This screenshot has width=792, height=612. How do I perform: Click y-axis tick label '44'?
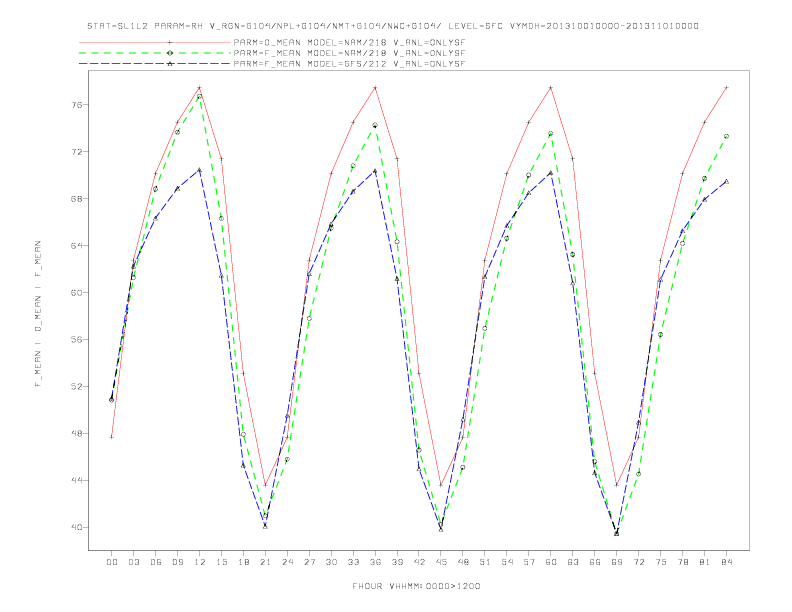[77, 480]
